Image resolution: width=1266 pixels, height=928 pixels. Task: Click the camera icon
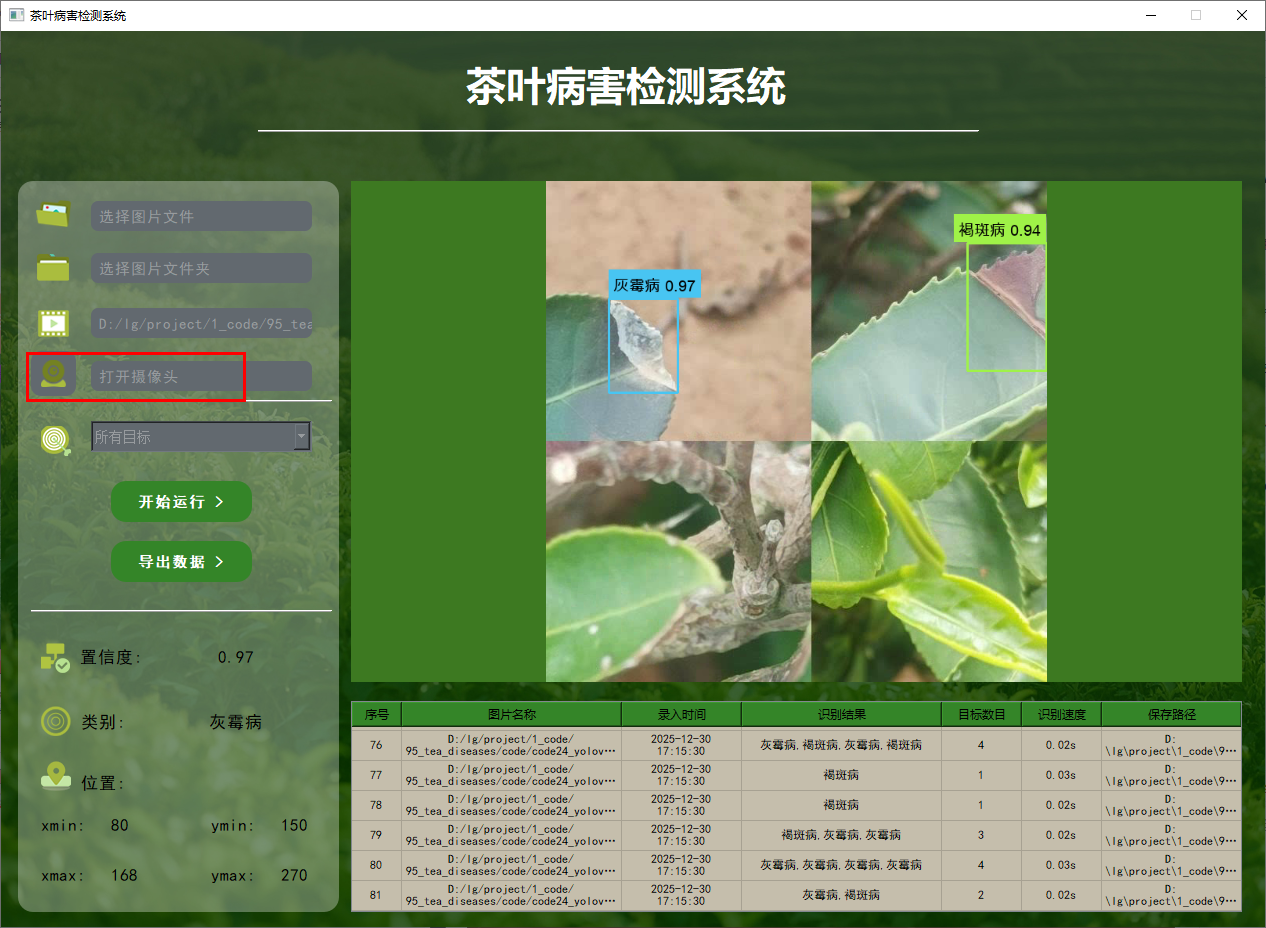(x=53, y=376)
